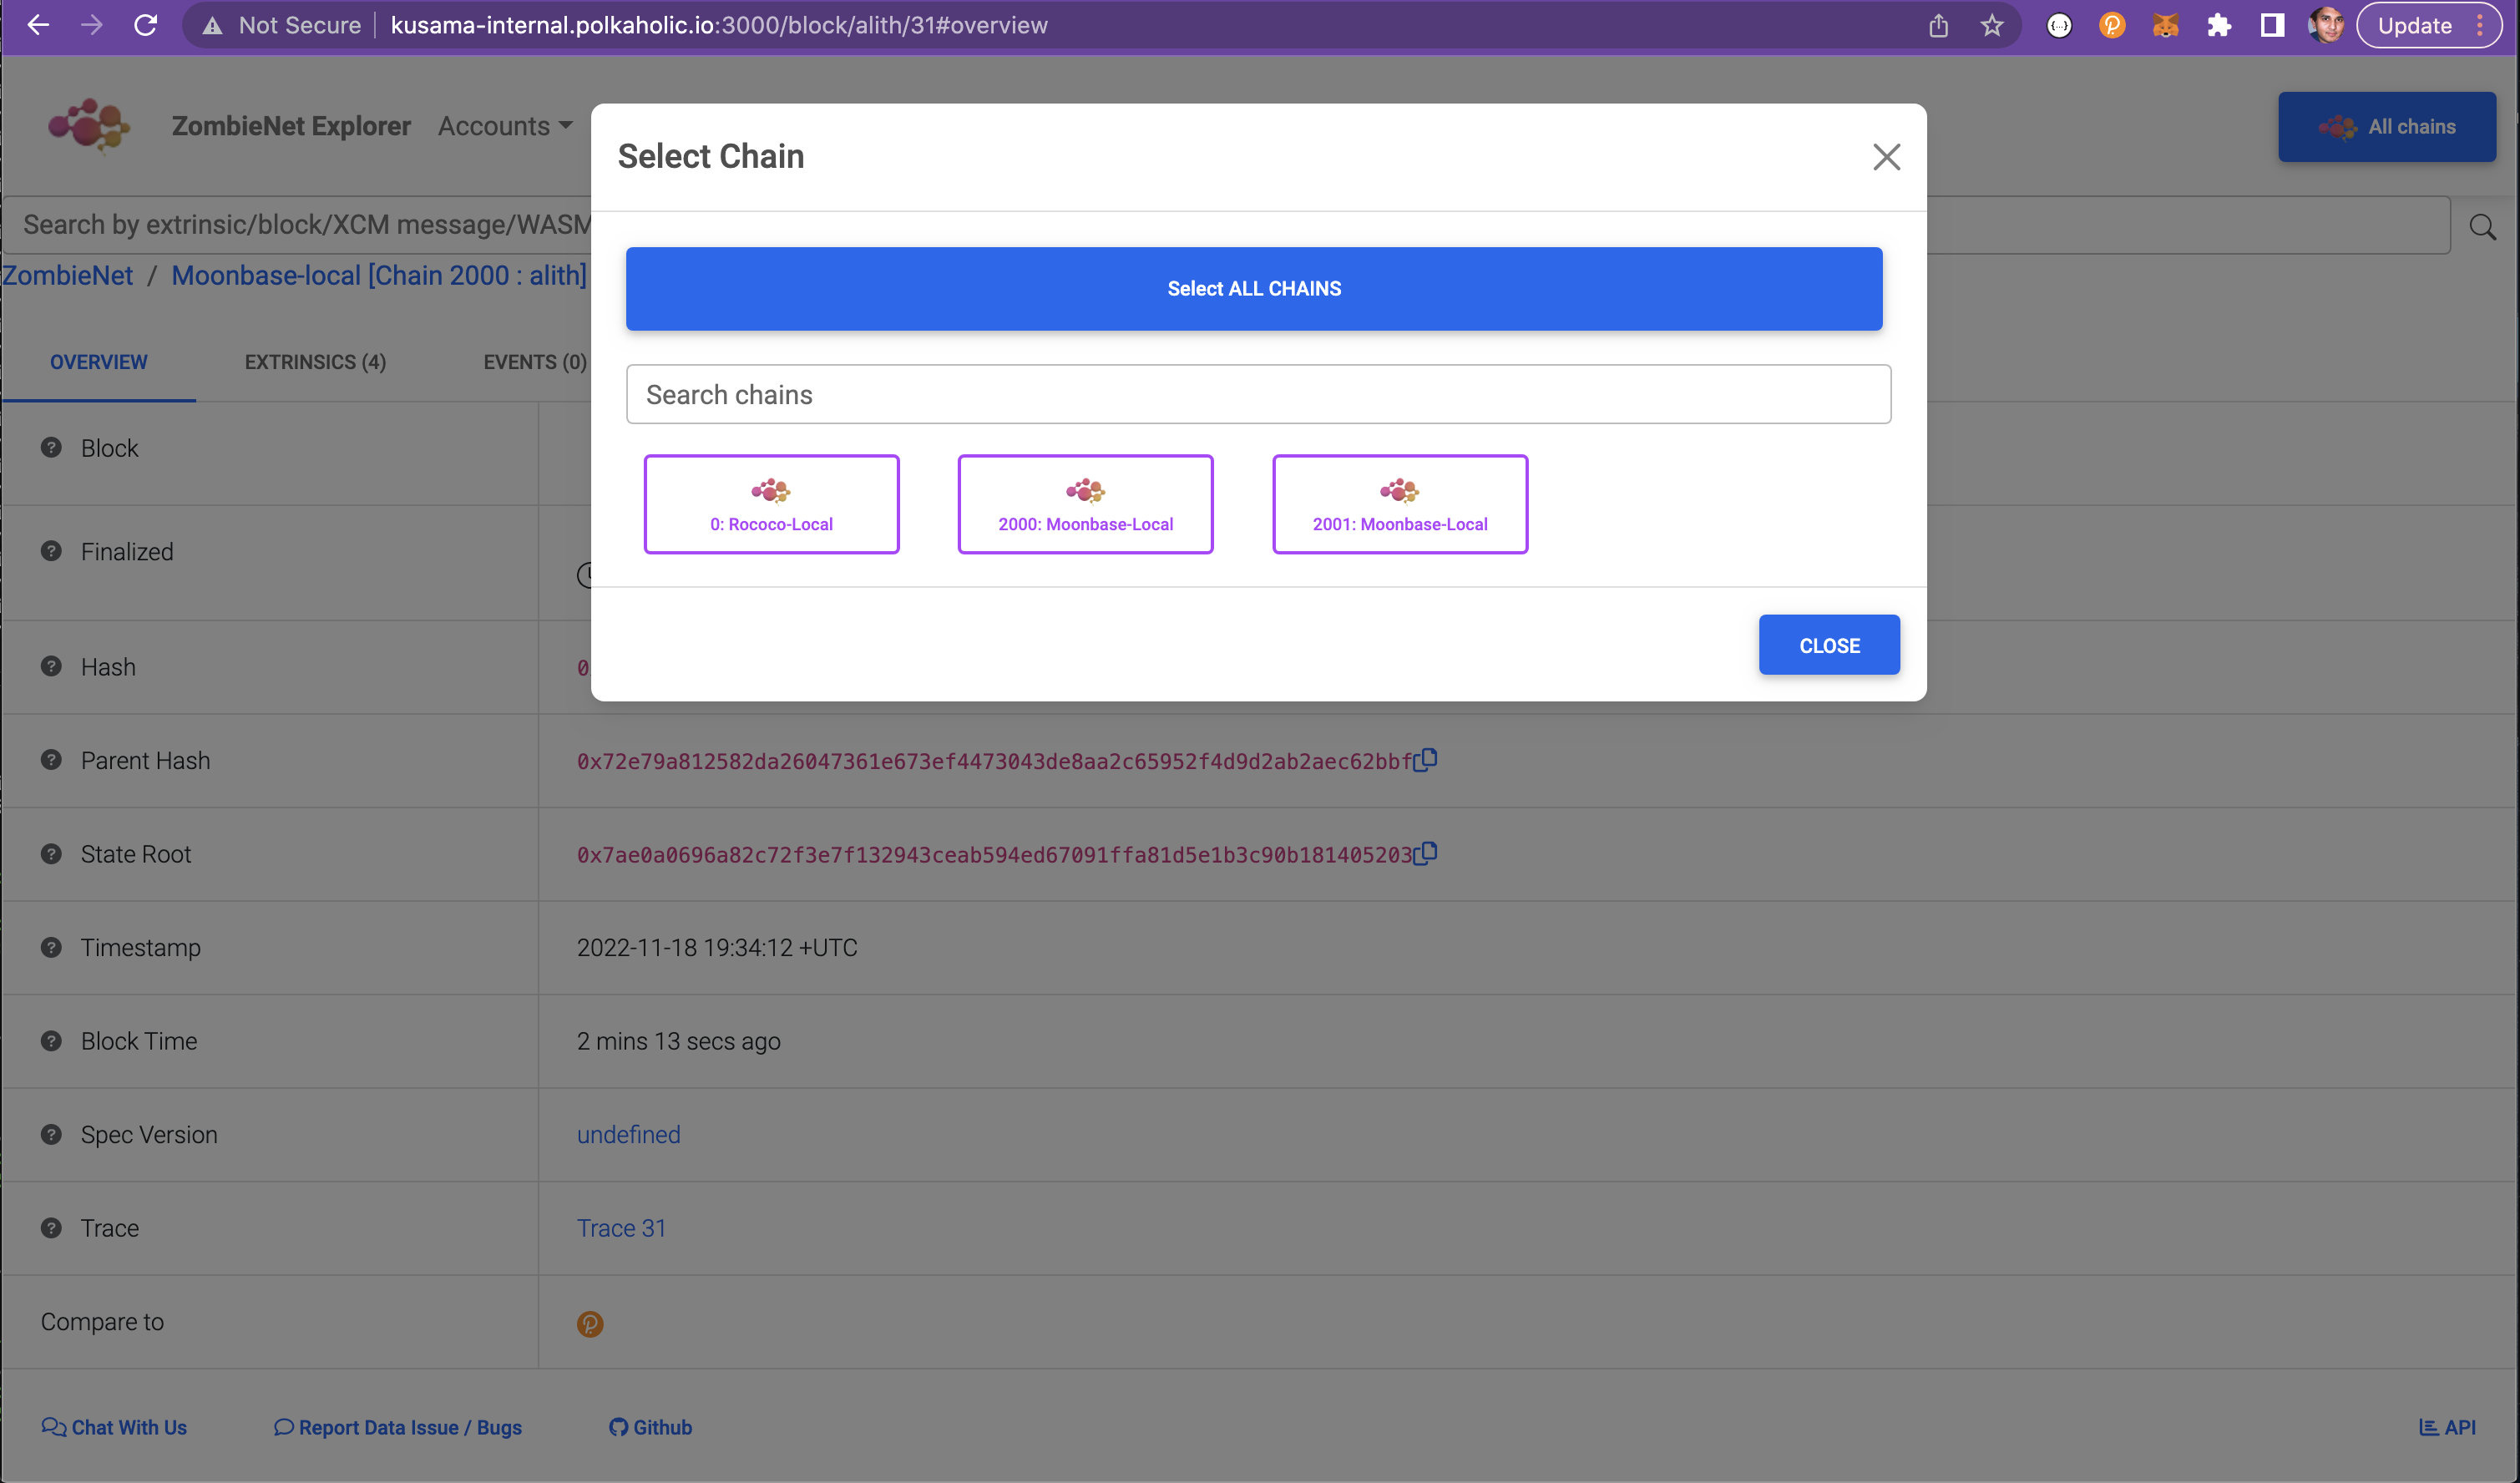Click the Chat With Us icon
Viewport: 2520px width, 1483px height.
coord(53,1426)
